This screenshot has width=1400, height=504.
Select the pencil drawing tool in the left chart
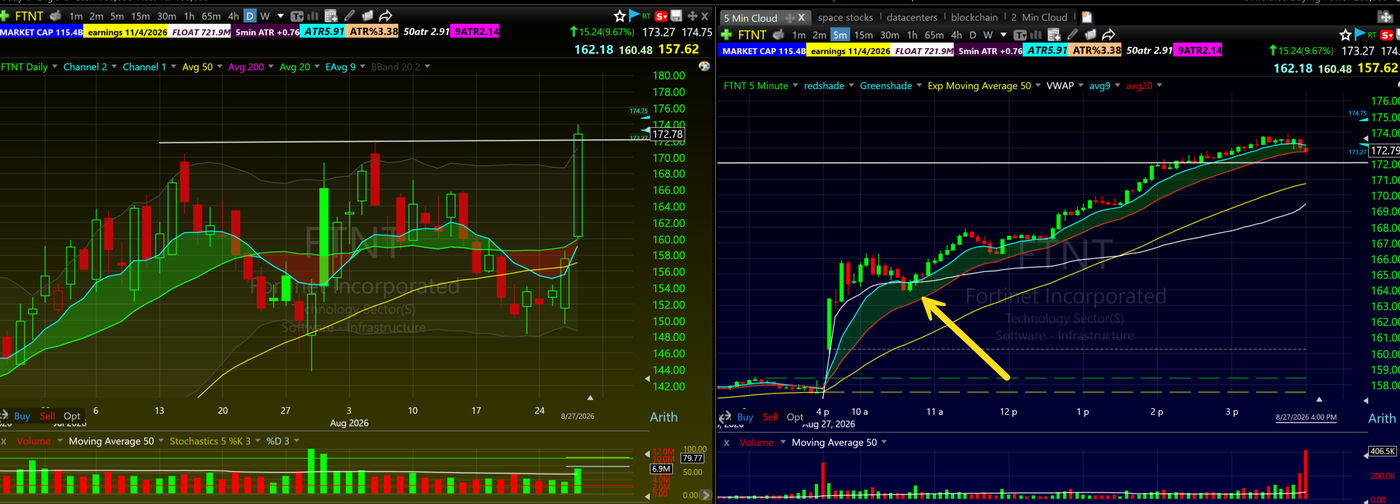tap(349, 16)
